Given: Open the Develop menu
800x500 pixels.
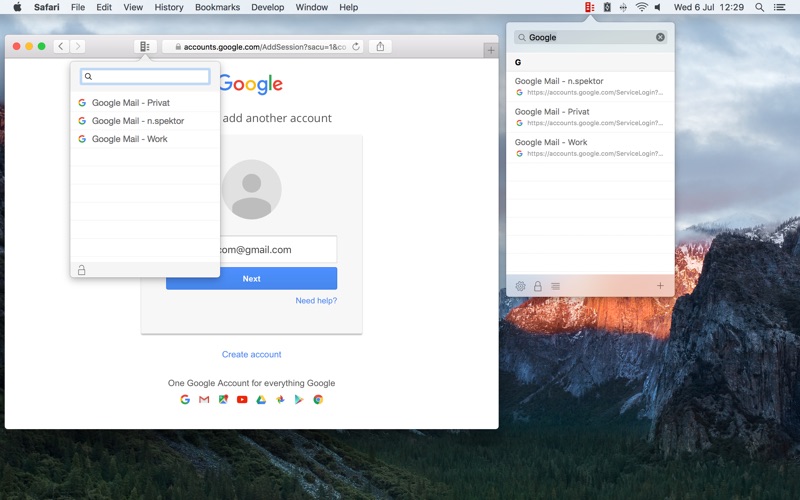Looking at the screenshot, I should pyautogui.click(x=268, y=7).
